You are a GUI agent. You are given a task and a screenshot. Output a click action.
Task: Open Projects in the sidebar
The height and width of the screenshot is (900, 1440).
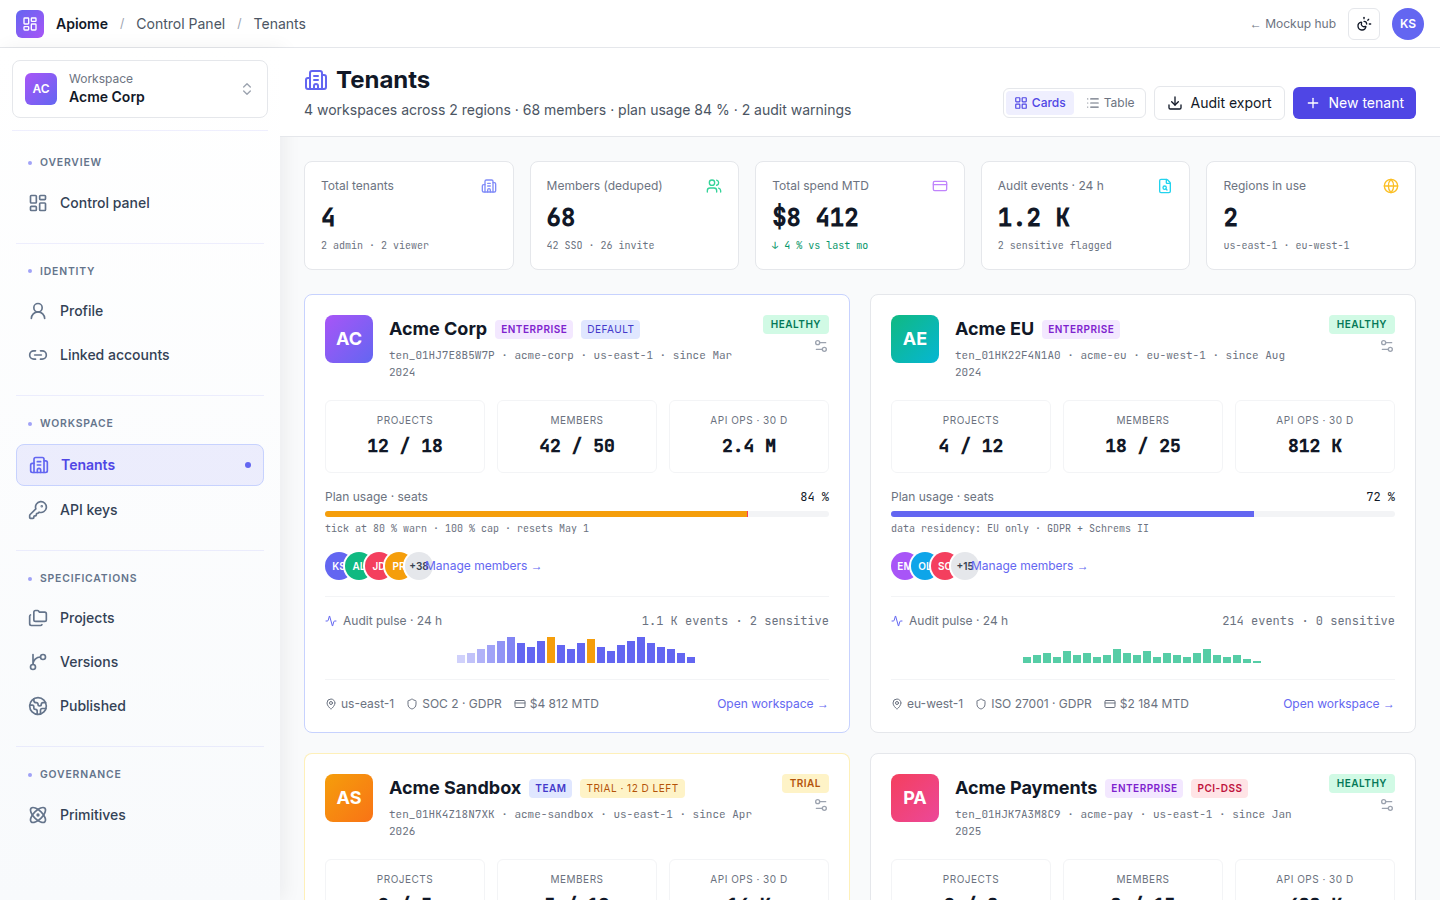coord(140,618)
